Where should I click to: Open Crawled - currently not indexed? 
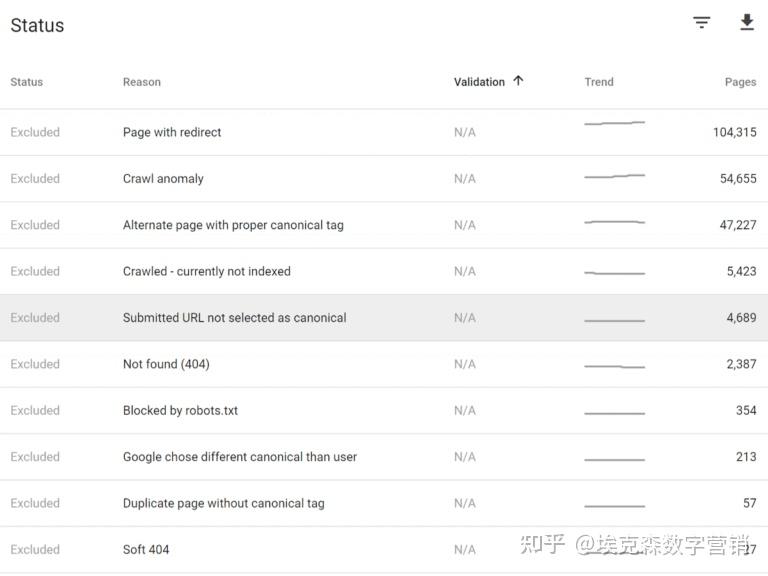pos(207,271)
